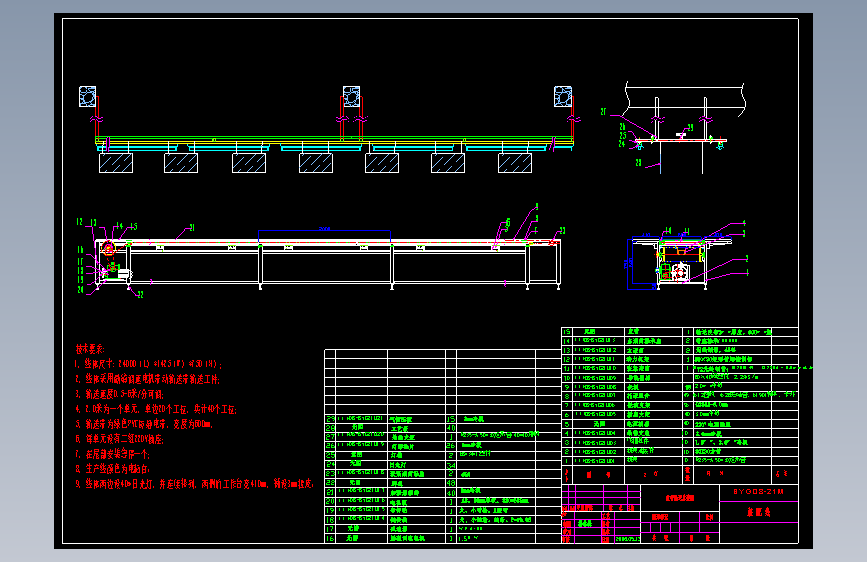Click balloon number 27 on detail view

point(603,112)
